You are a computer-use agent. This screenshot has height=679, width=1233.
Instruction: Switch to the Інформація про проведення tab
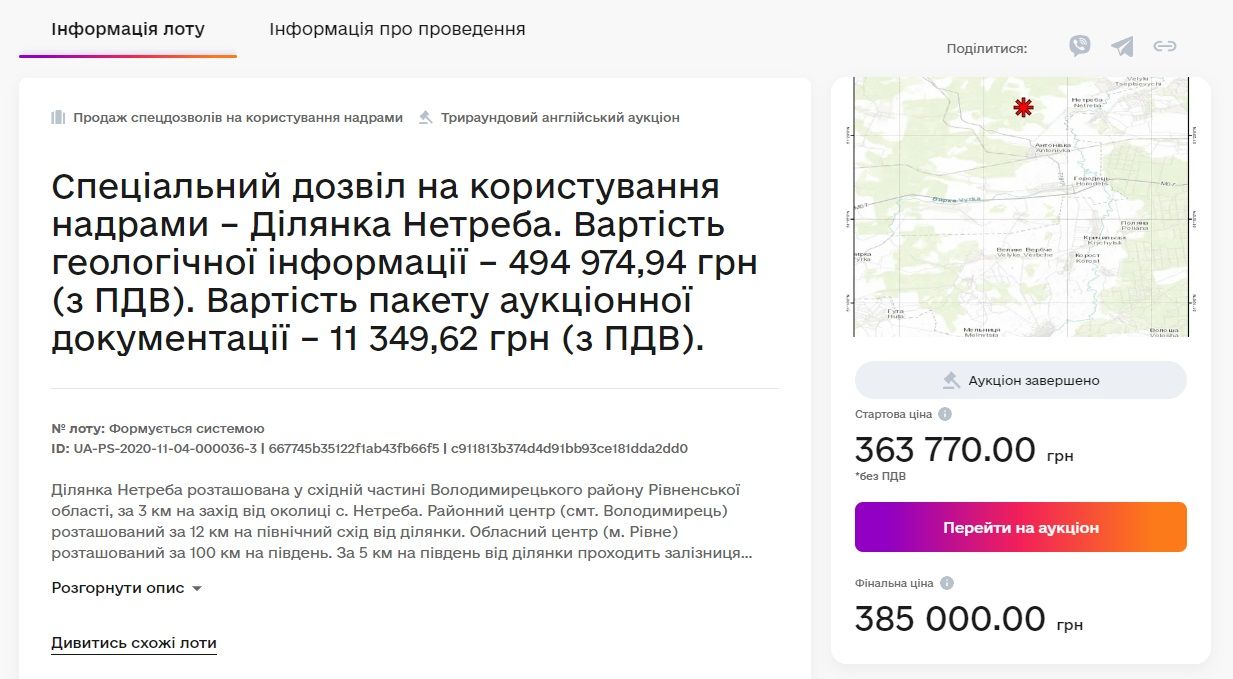click(395, 29)
